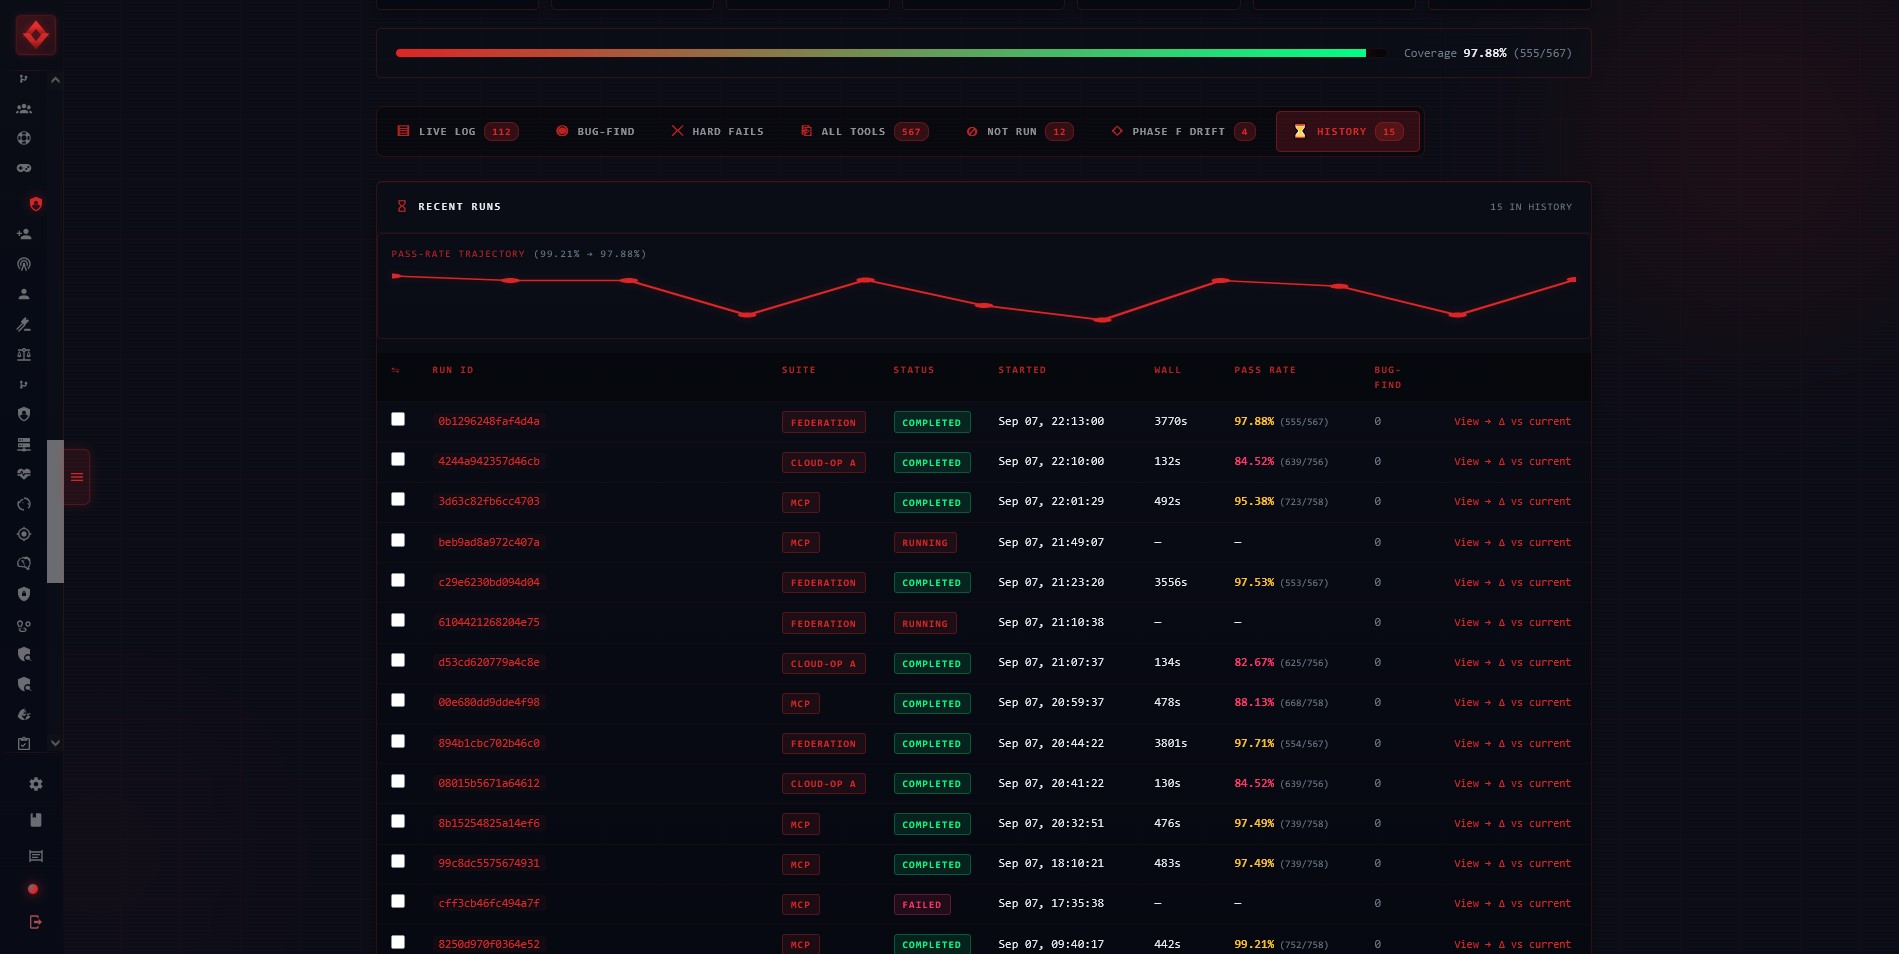Viewport: 1899px width, 954px height.
Task: Switch to the Live Log tab
Action: 457,132
